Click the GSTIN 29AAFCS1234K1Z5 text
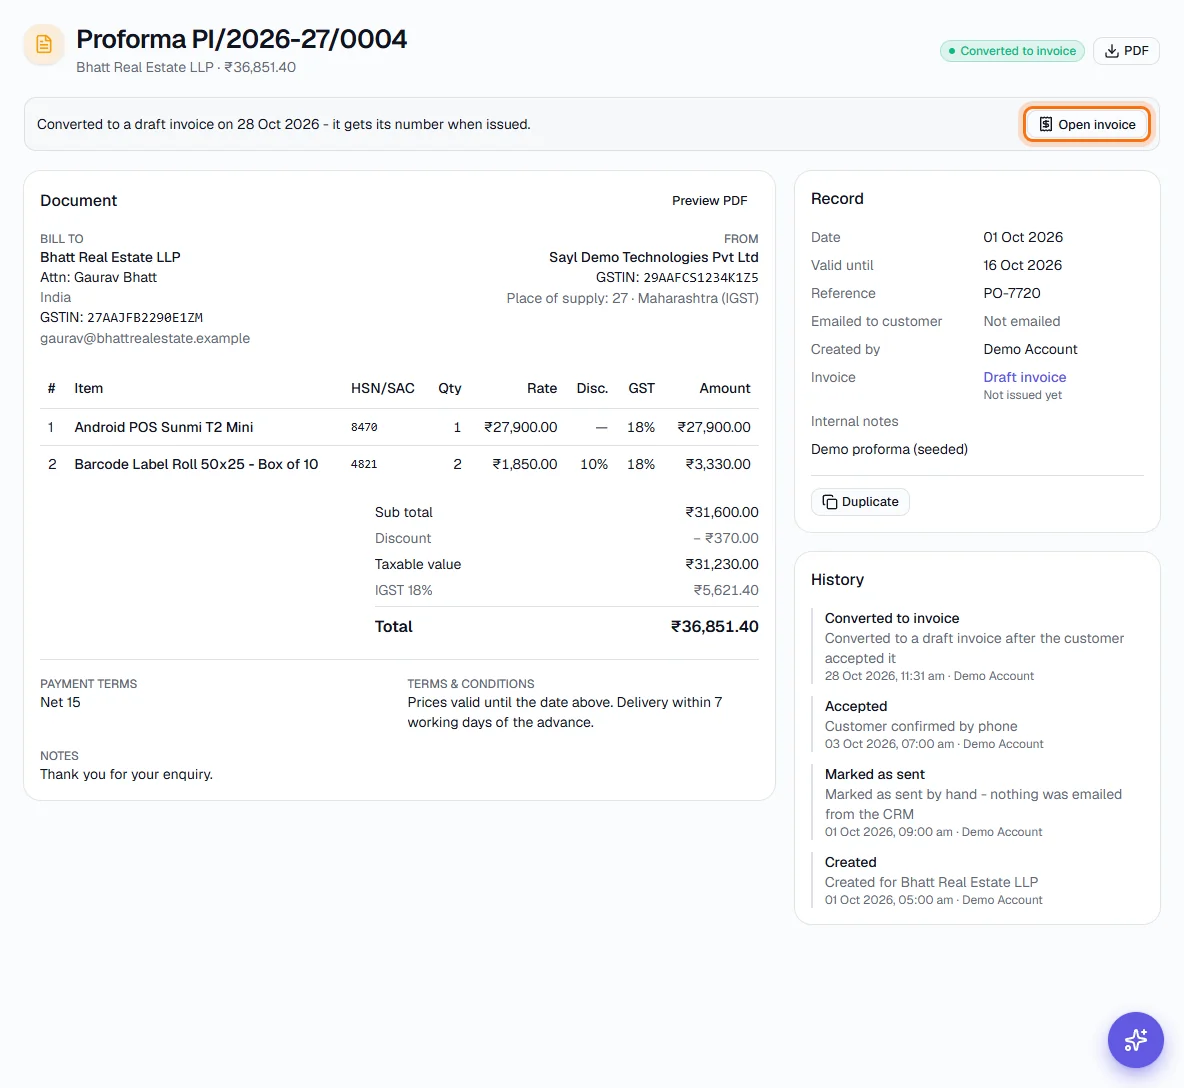This screenshot has width=1184, height=1088. (677, 278)
